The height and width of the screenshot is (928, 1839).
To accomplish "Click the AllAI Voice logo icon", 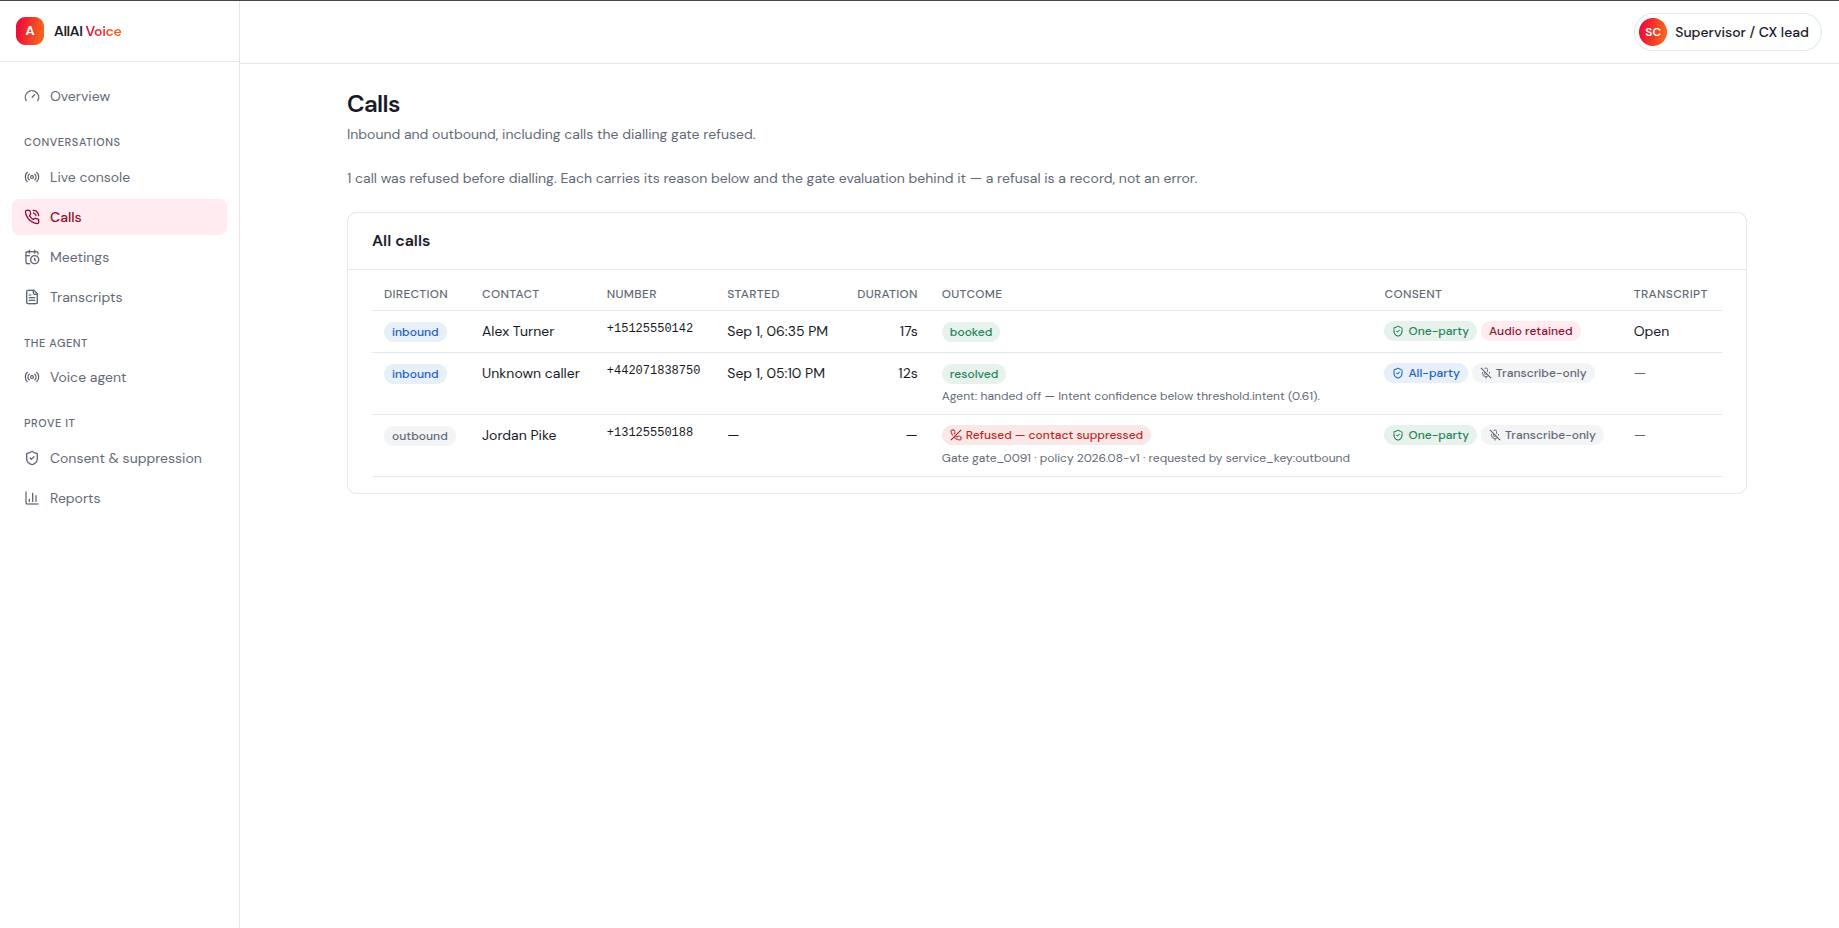I will [30, 31].
